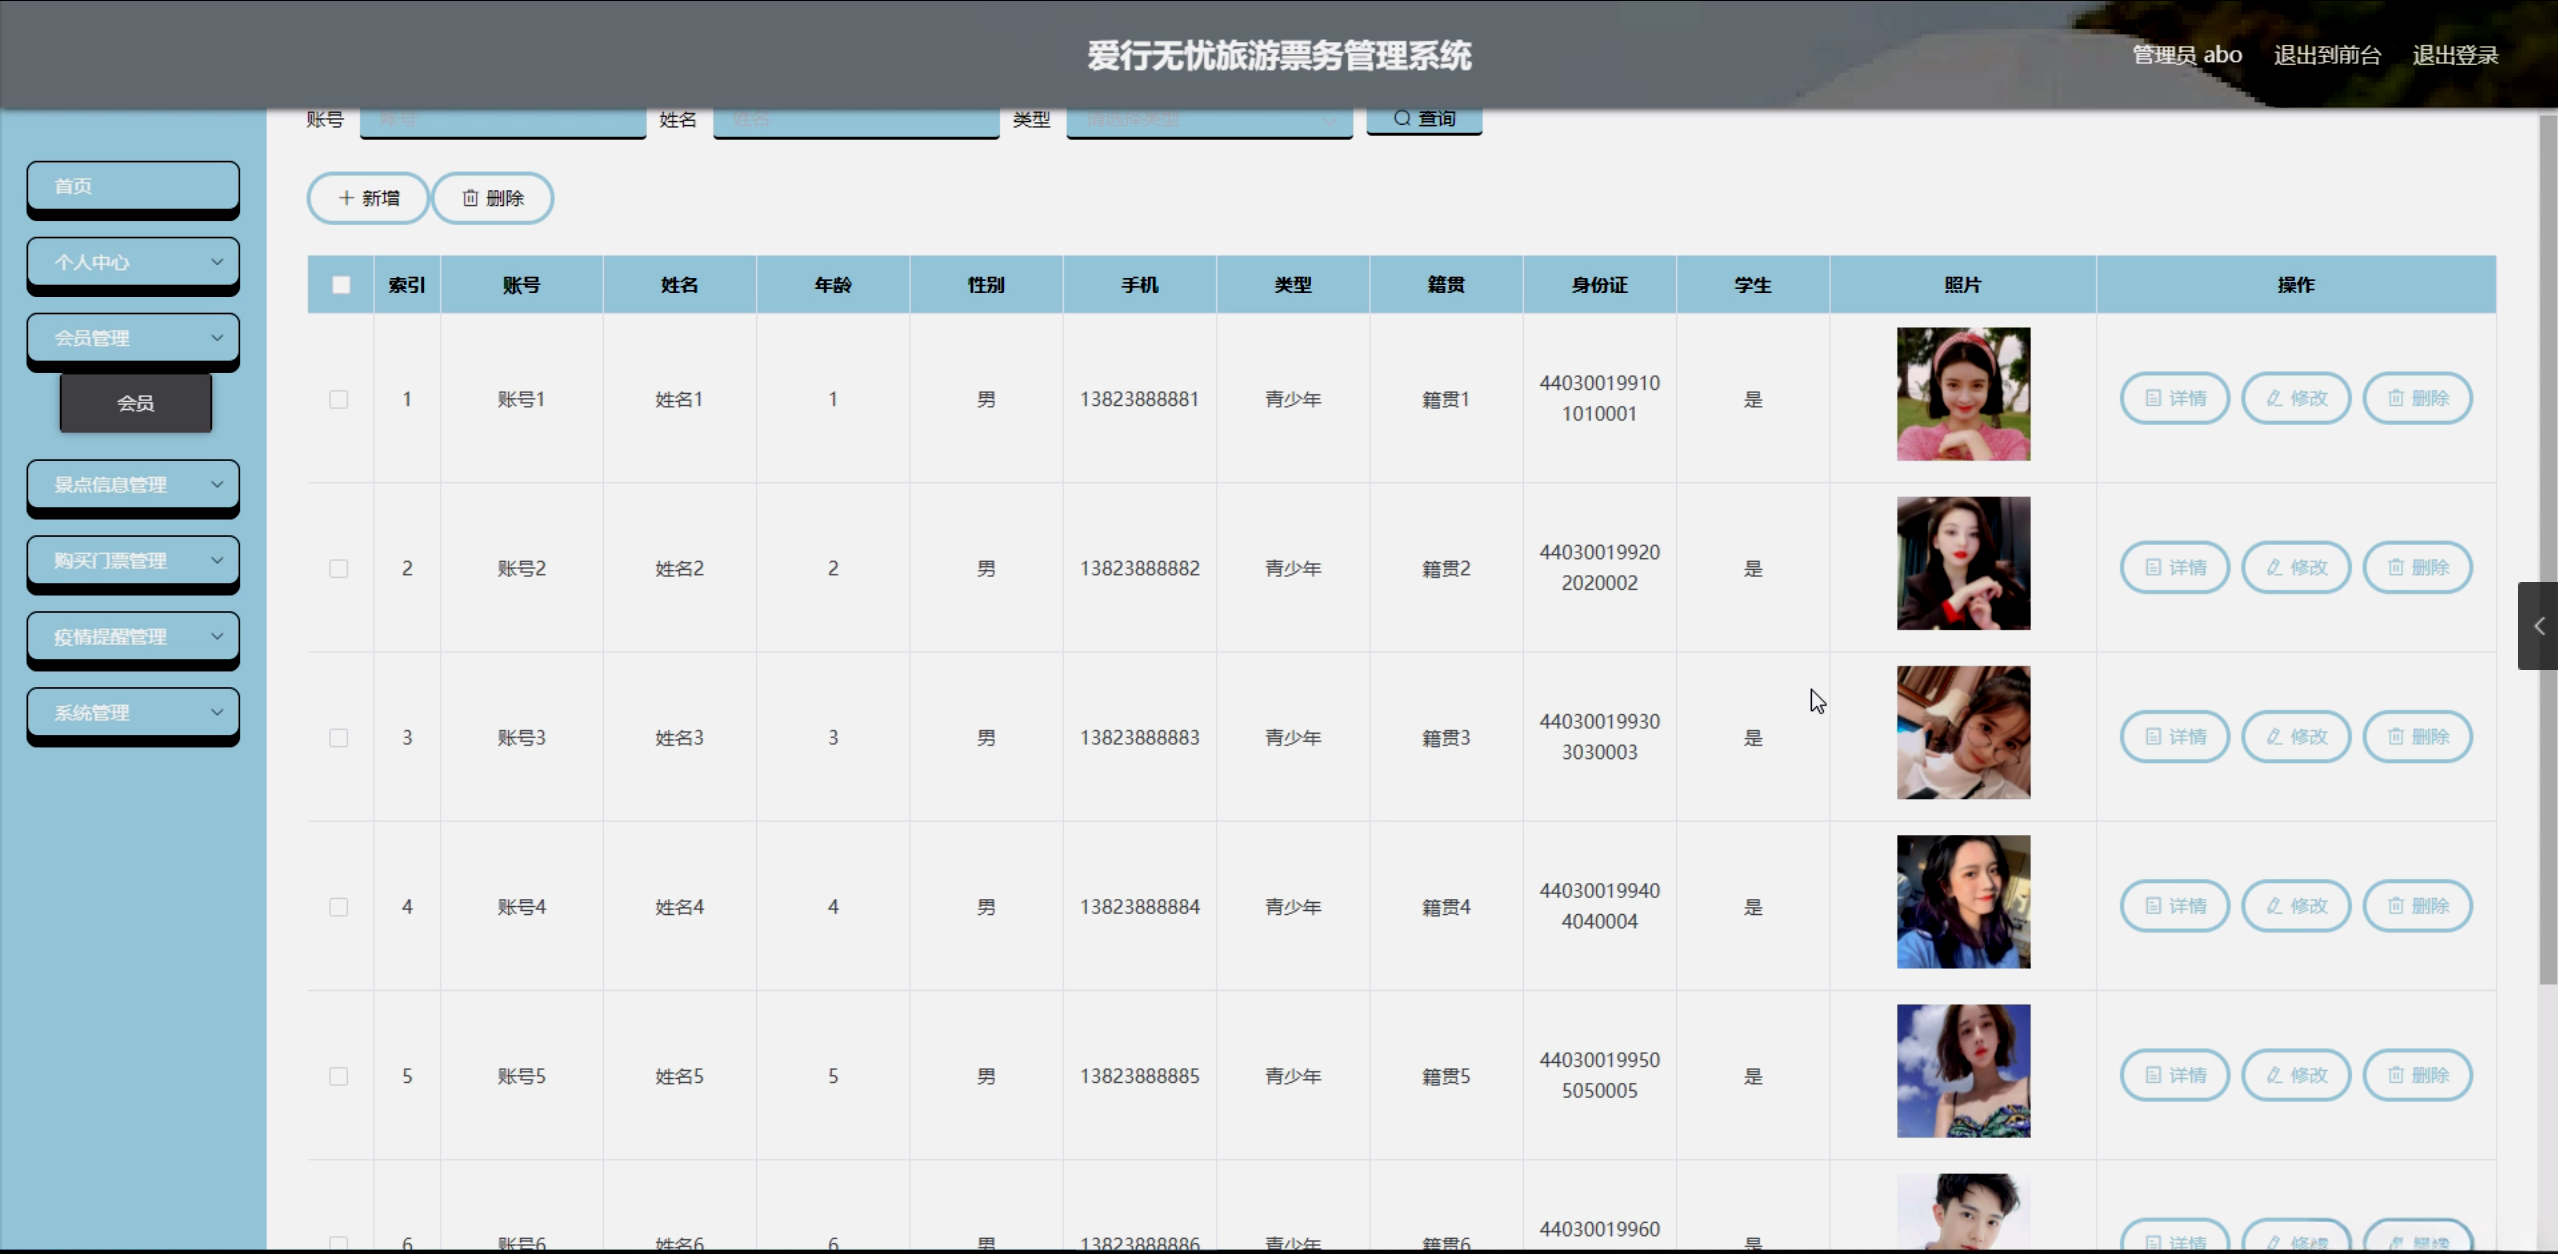This screenshot has height=1254, width=2558.
Task: Go to 首页 in the sidebar
Action: [133, 186]
